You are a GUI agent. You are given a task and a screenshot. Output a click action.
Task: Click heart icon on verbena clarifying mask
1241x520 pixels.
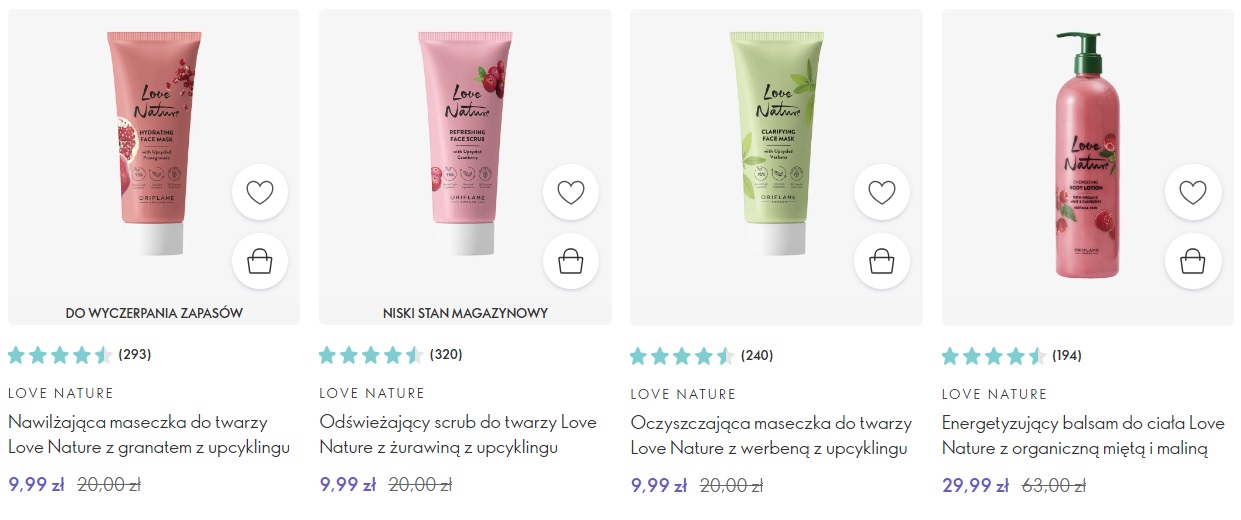(x=882, y=192)
